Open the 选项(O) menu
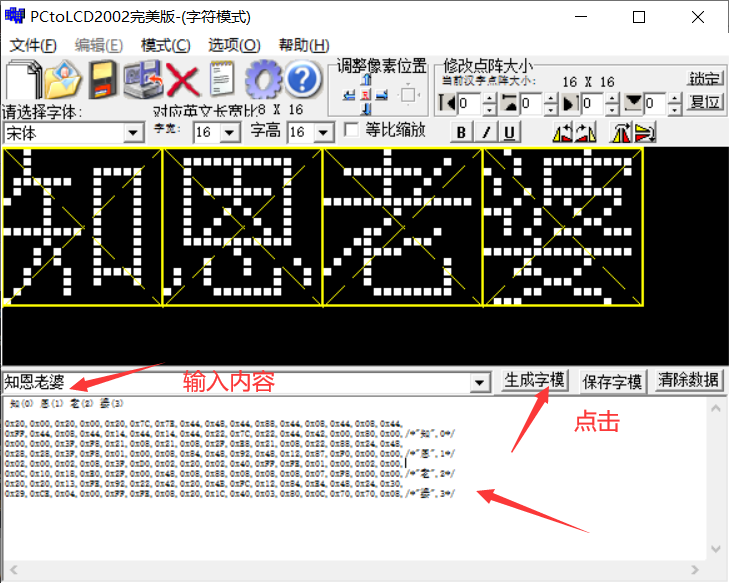The width and height of the screenshot is (729, 583). (x=234, y=46)
